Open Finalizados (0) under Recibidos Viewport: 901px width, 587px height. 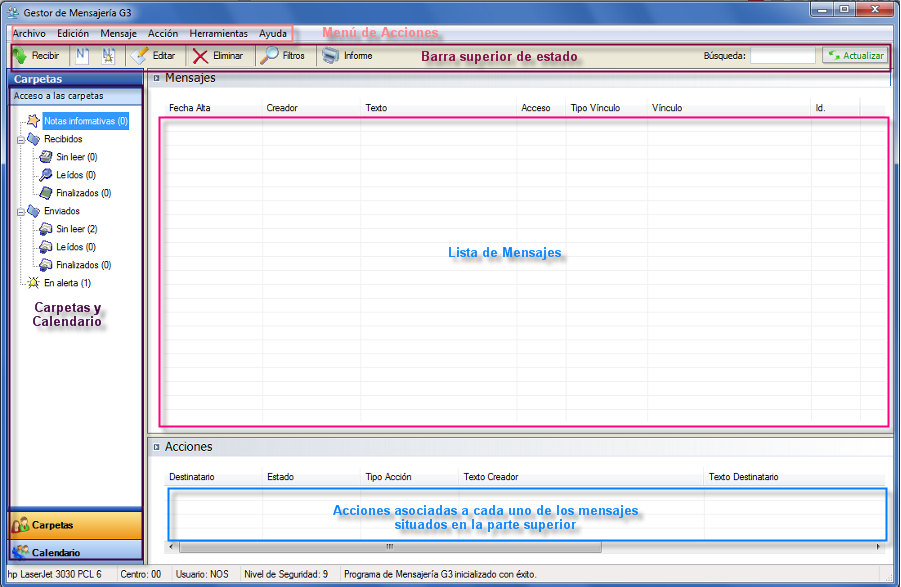pyautogui.click(x=83, y=193)
